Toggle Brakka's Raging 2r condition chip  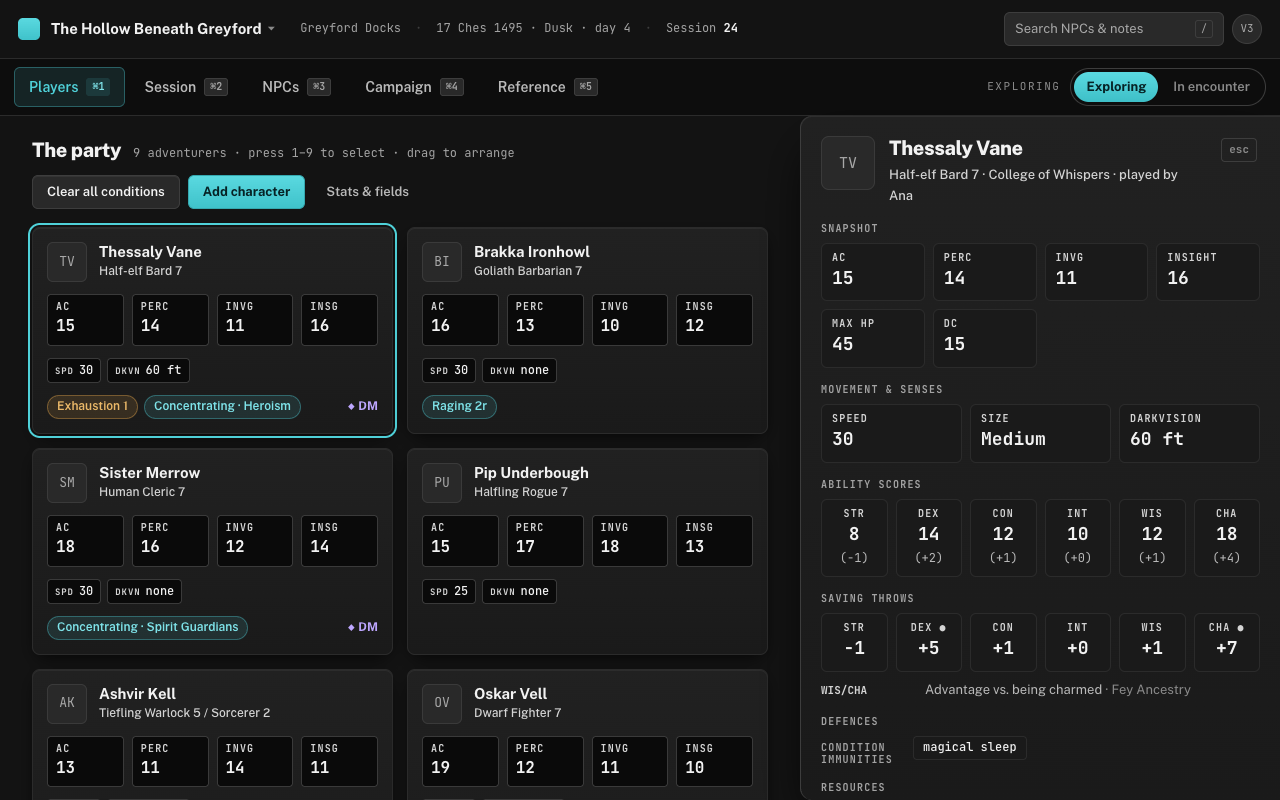click(460, 407)
